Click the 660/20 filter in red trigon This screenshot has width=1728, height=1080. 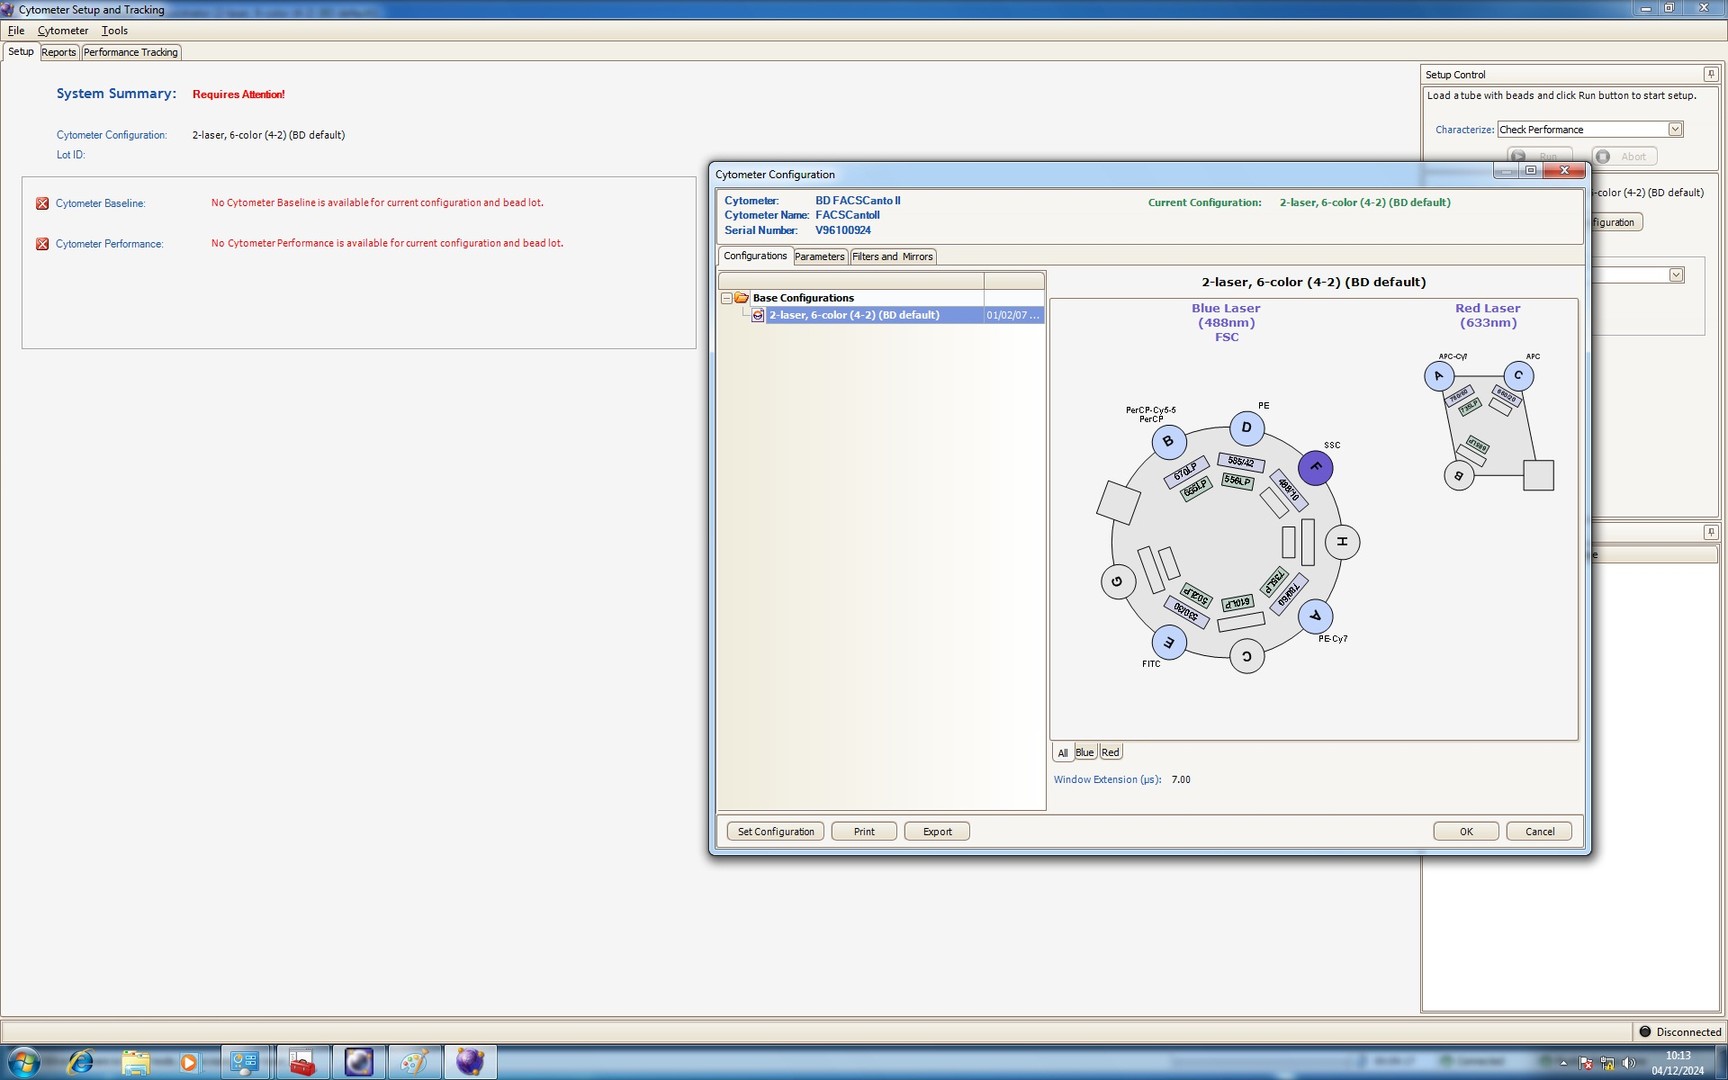click(1506, 396)
